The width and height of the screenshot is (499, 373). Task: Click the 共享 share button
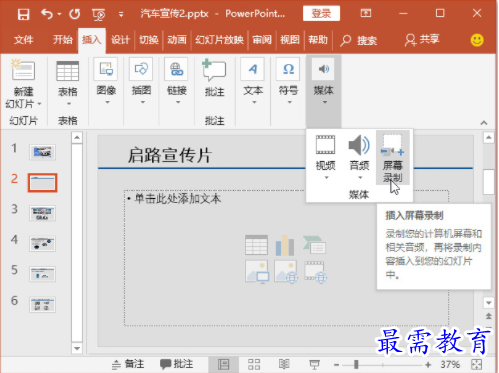coord(423,40)
